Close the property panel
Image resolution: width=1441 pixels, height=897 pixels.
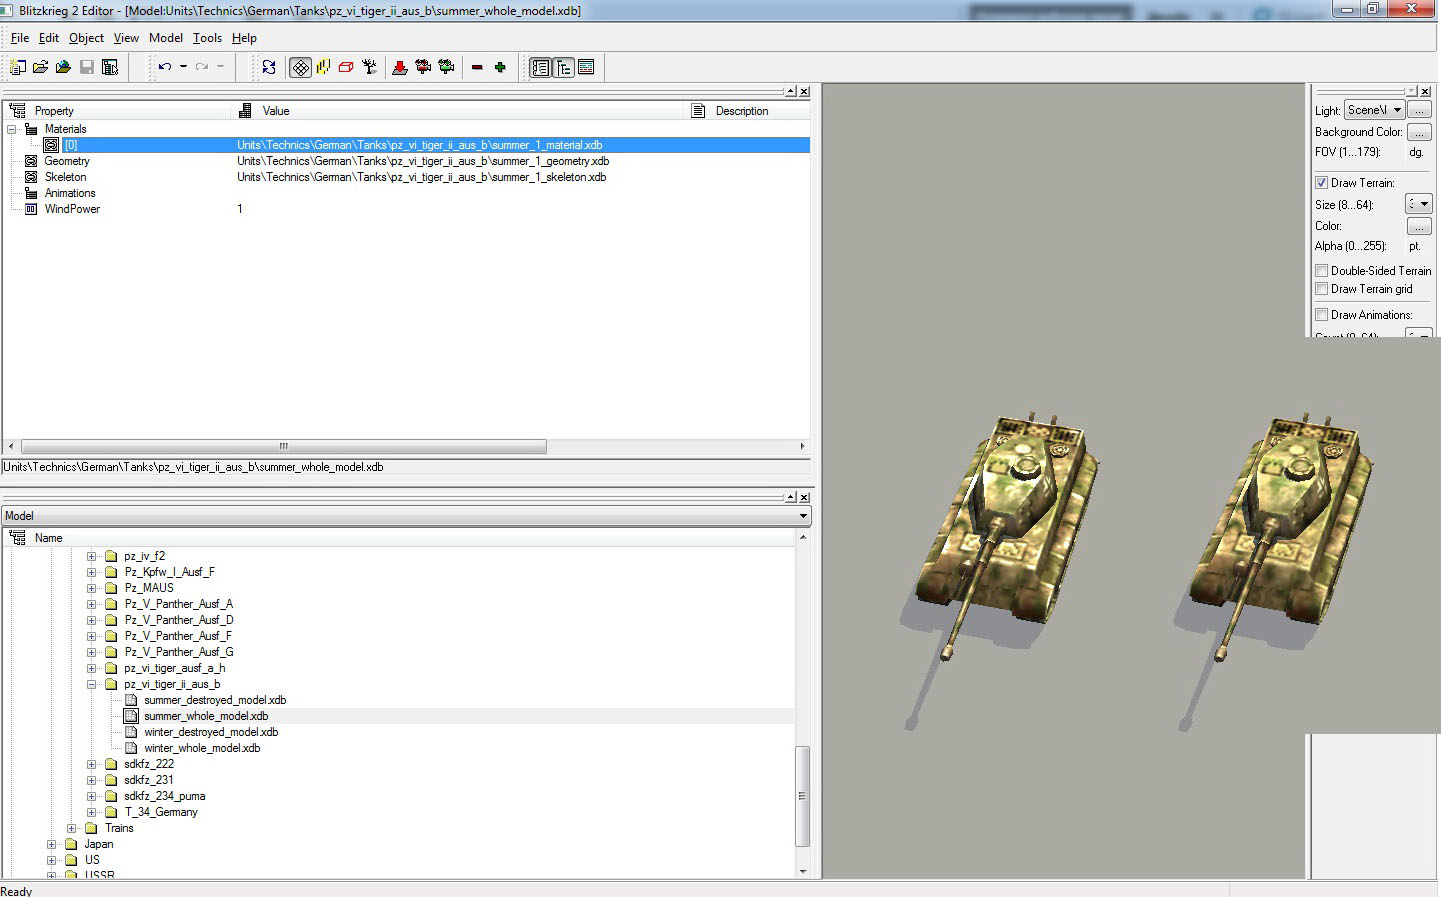tap(804, 91)
